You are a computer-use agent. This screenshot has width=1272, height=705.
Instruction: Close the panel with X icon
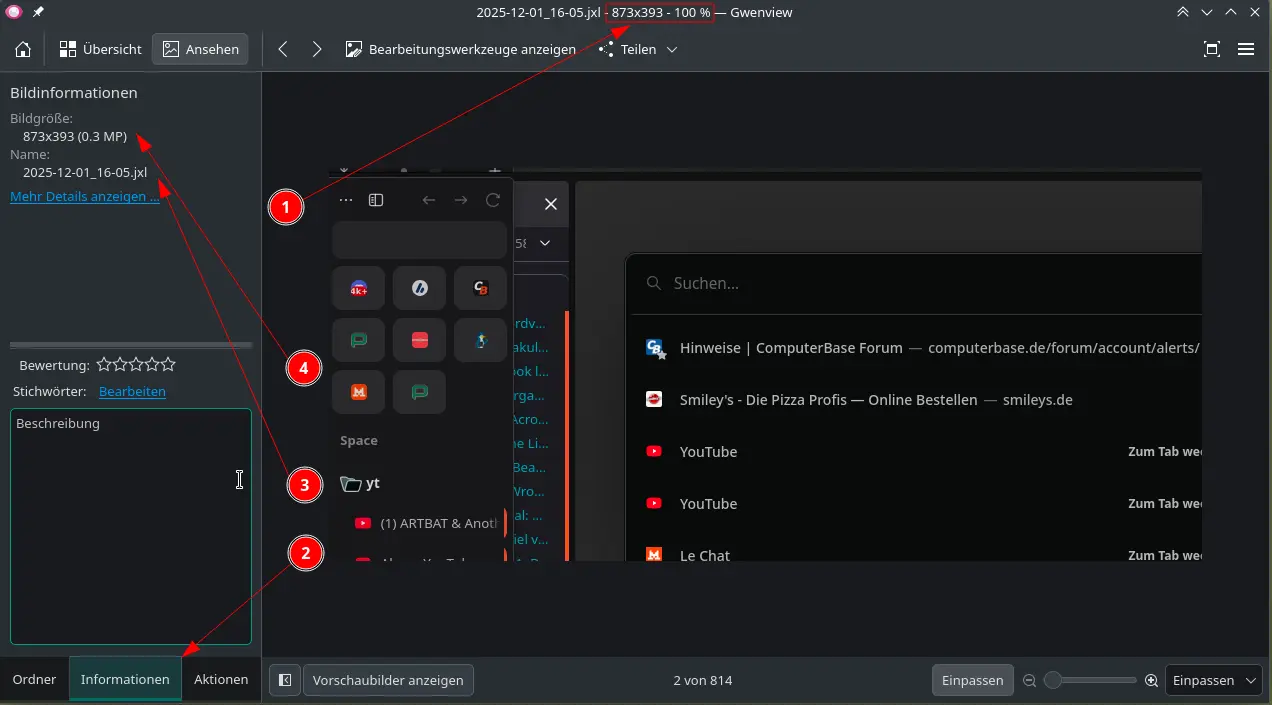pyautogui.click(x=550, y=204)
